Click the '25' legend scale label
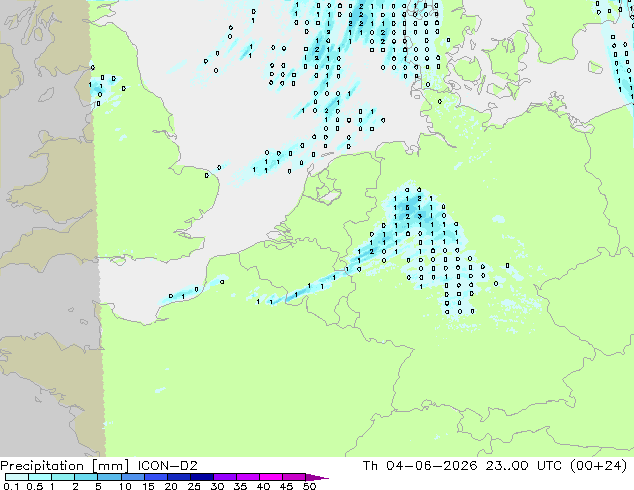634x490 pixels. click(x=194, y=486)
